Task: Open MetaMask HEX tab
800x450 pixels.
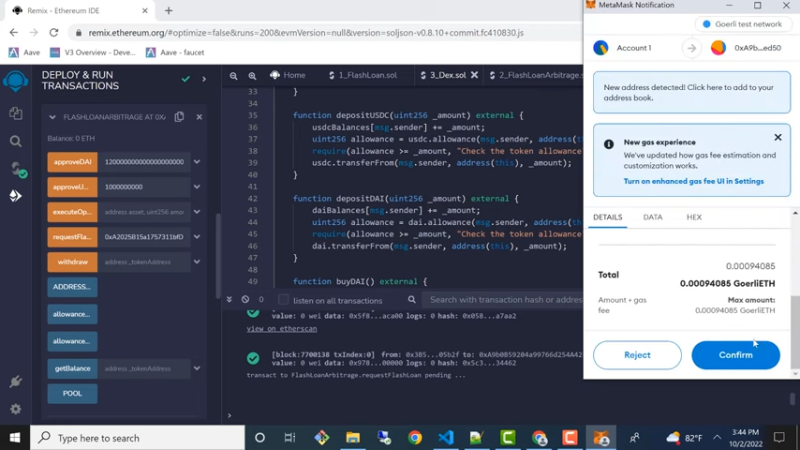Action: [694, 217]
